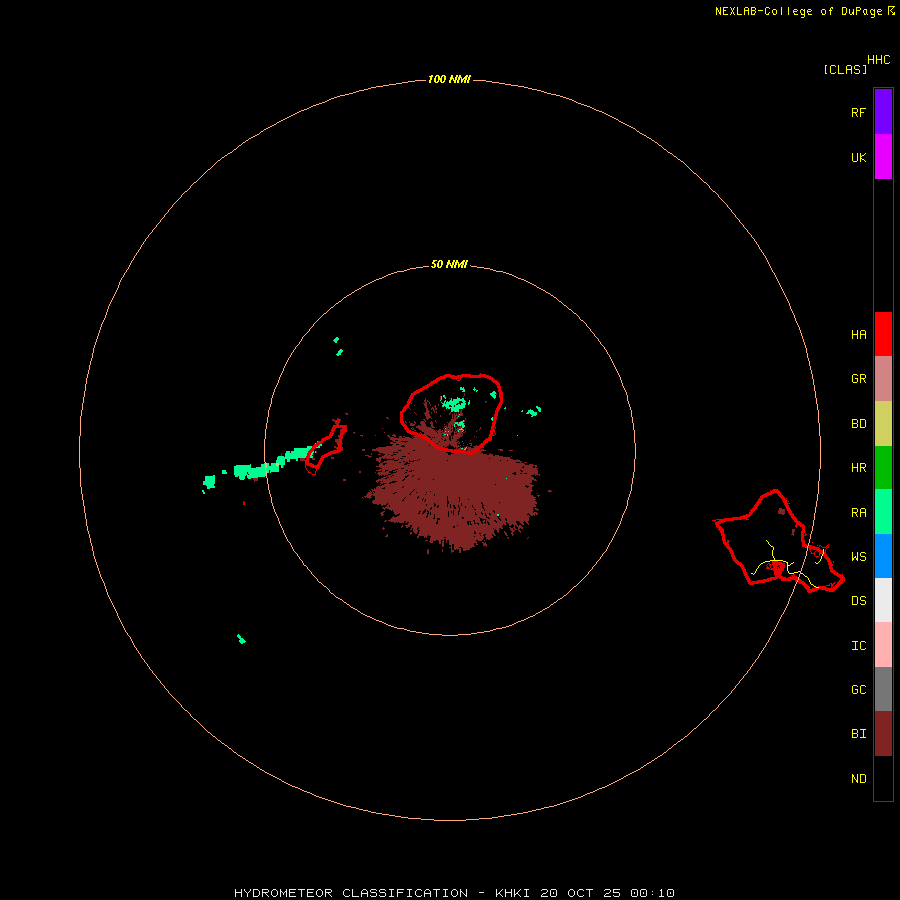This screenshot has width=900, height=900.
Task: Click the HR dark green legend swatch
Action: (x=883, y=468)
